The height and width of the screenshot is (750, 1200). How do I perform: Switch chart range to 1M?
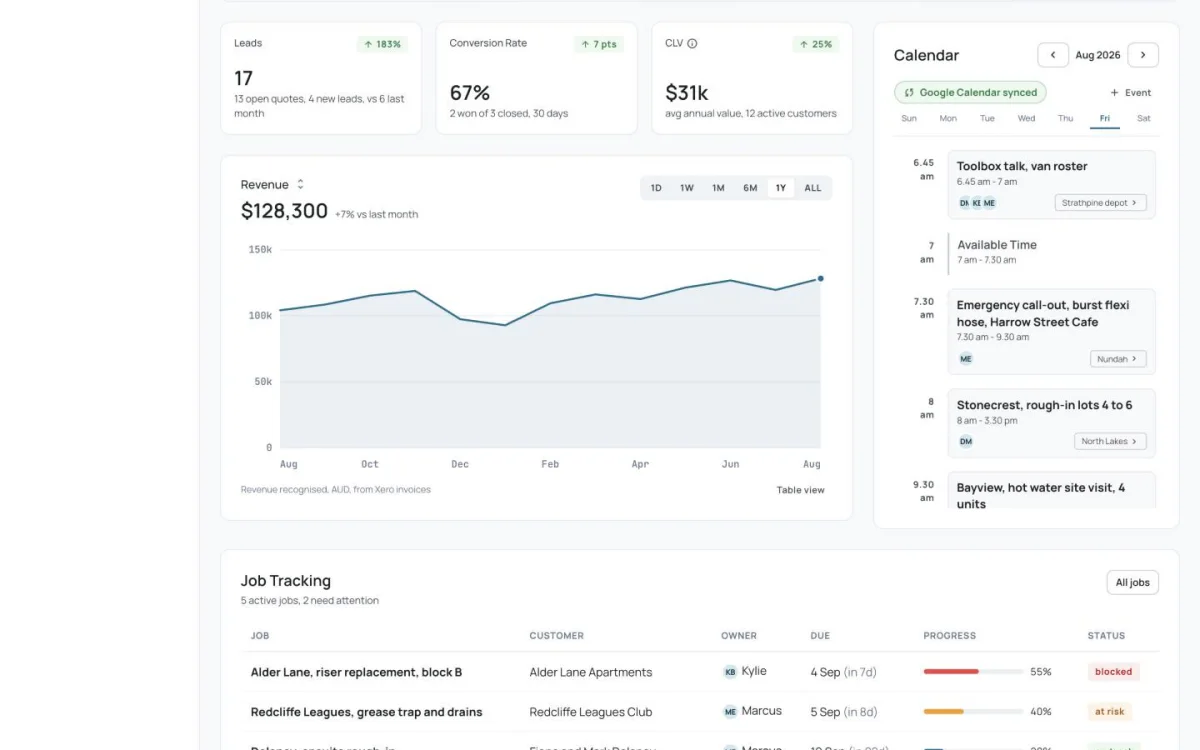(x=718, y=188)
